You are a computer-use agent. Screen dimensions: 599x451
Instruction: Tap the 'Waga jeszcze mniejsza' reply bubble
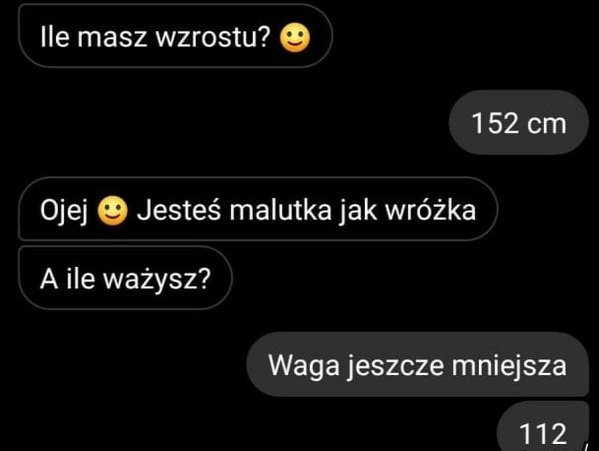click(418, 364)
